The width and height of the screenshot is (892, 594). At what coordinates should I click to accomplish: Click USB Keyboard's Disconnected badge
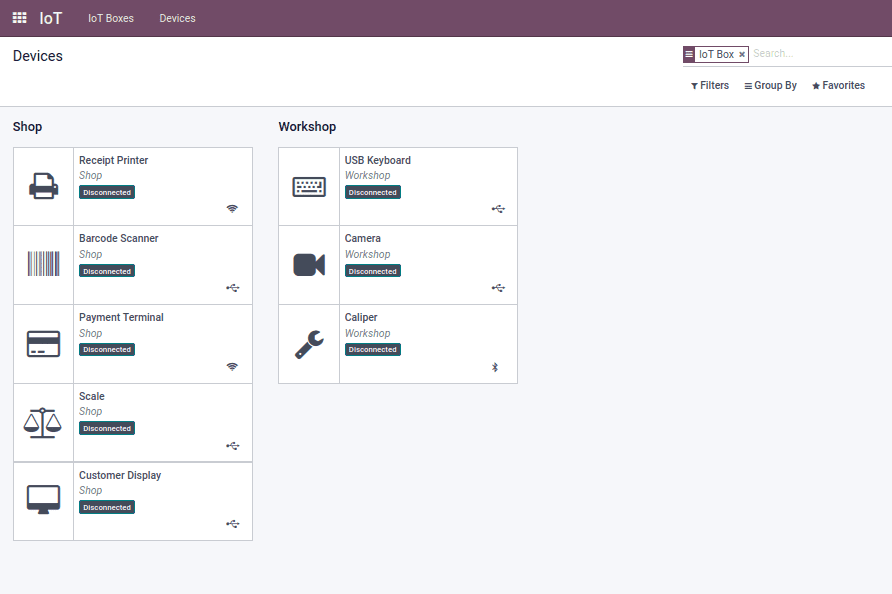tap(373, 192)
